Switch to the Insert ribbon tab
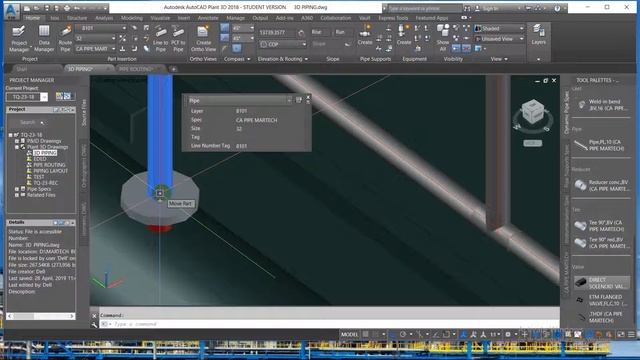 coord(184,18)
